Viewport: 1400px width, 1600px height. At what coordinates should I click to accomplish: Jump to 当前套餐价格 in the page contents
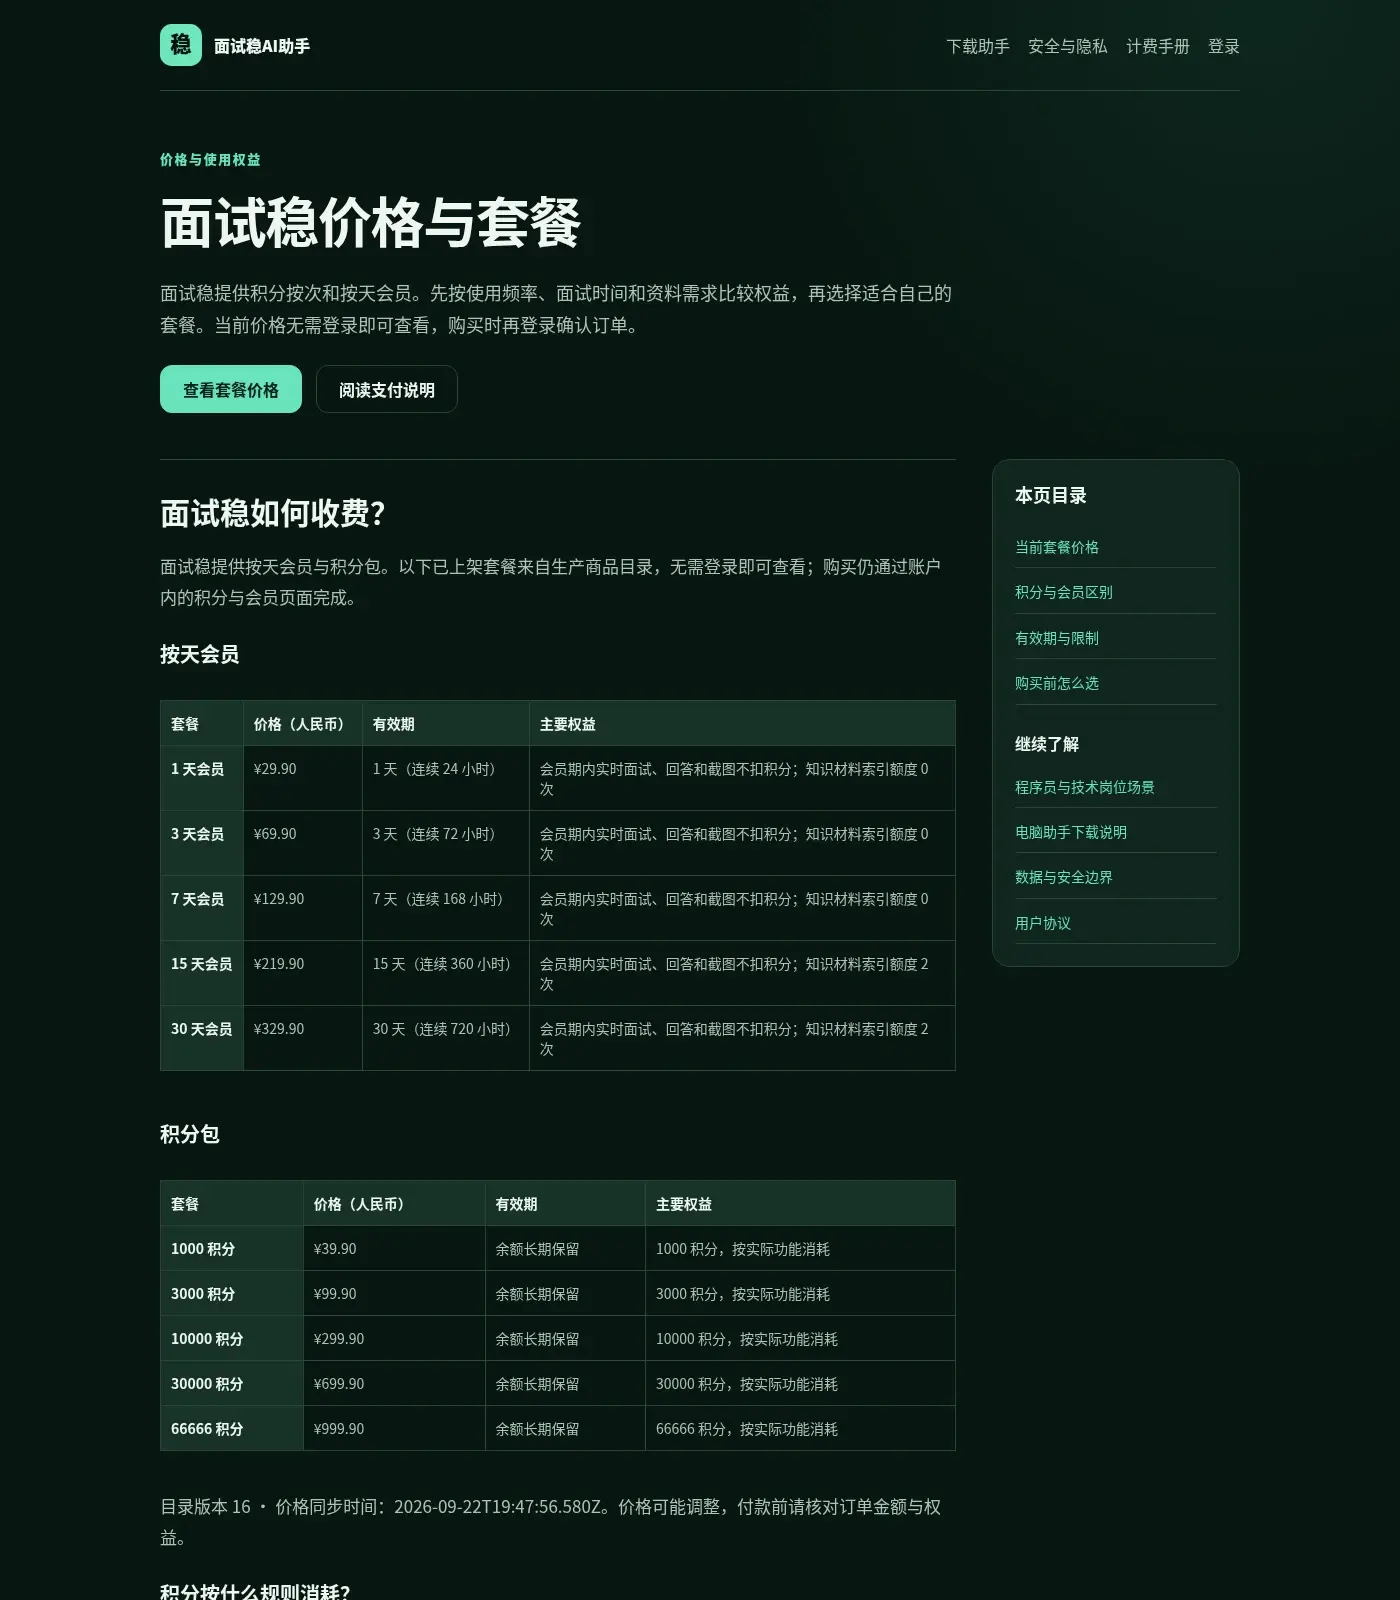(1057, 547)
